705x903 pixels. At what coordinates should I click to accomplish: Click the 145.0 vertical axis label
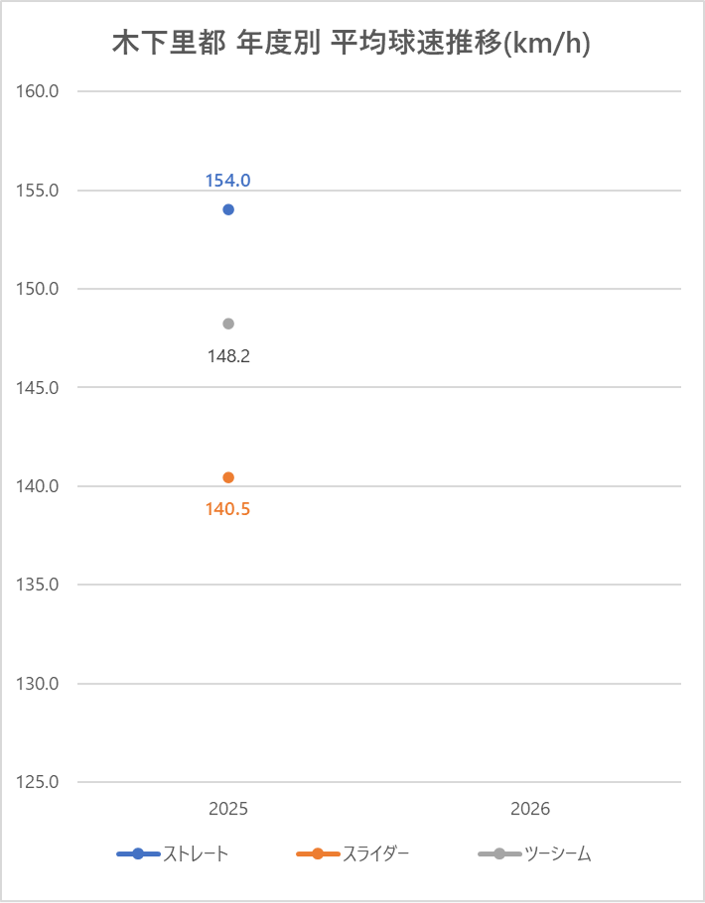point(40,387)
